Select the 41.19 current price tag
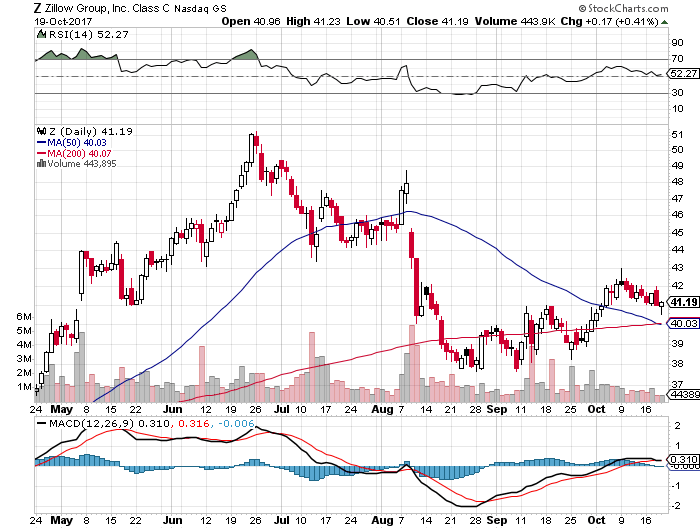700x528 pixels. (682, 302)
